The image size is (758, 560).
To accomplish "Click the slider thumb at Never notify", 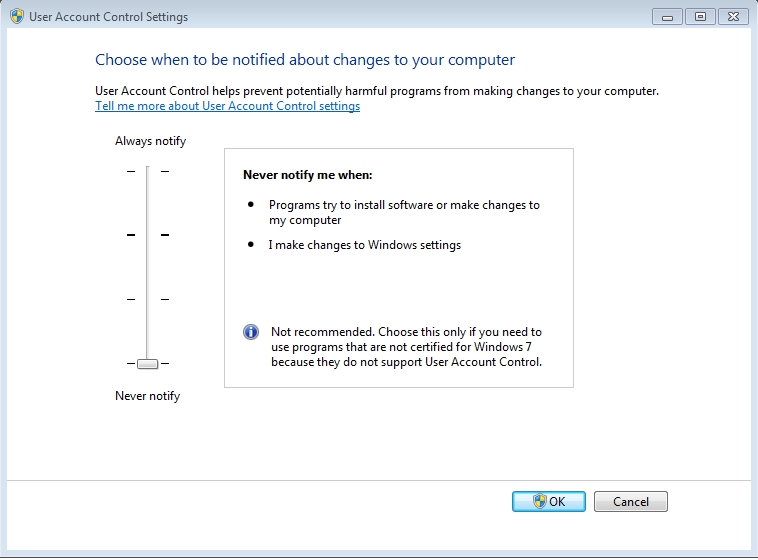I will [x=147, y=364].
